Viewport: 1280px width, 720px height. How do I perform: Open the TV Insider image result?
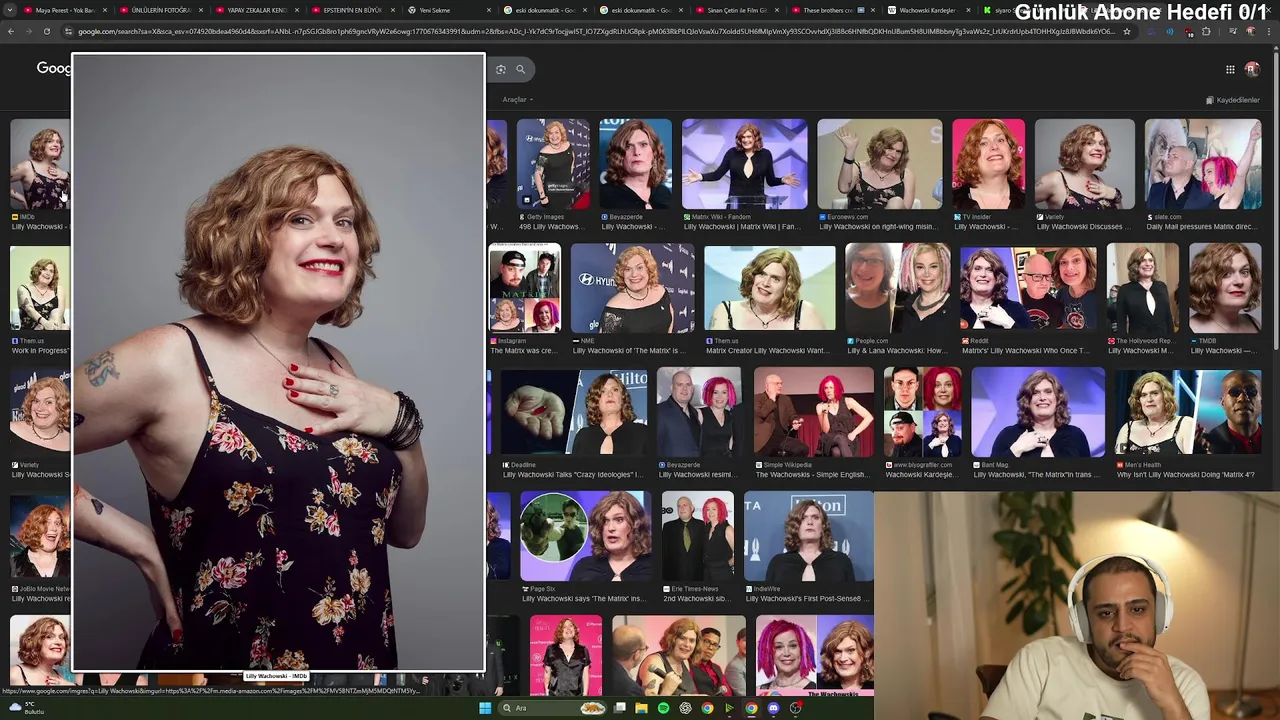988,164
